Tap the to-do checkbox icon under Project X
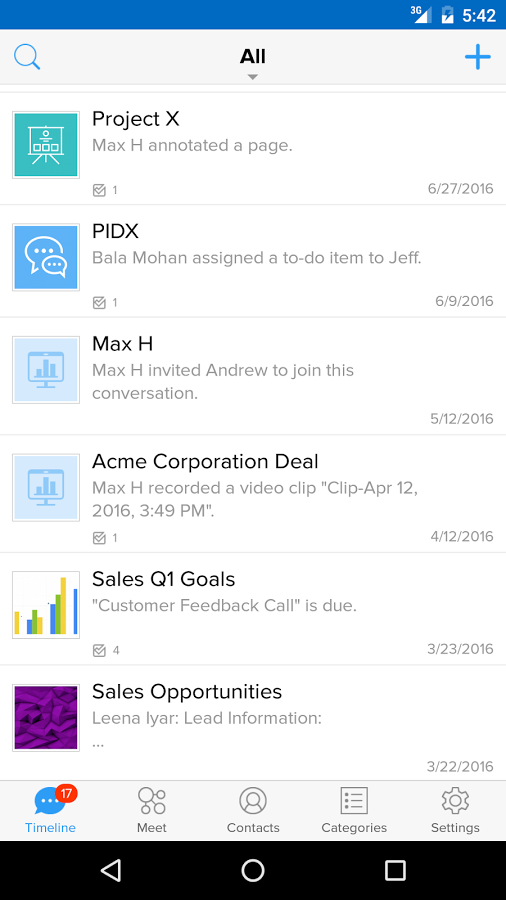Screen dimensions: 506x900 point(99,190)
